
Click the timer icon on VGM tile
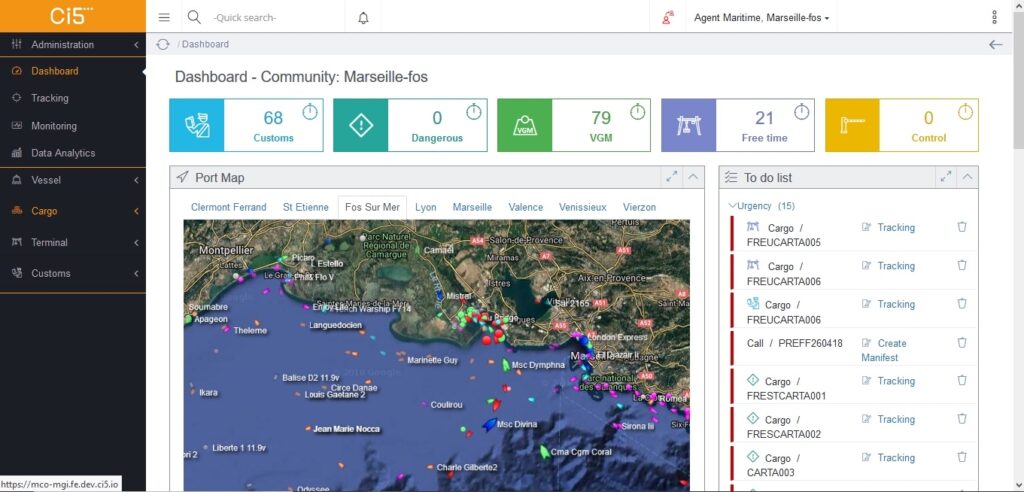[637, 112]
